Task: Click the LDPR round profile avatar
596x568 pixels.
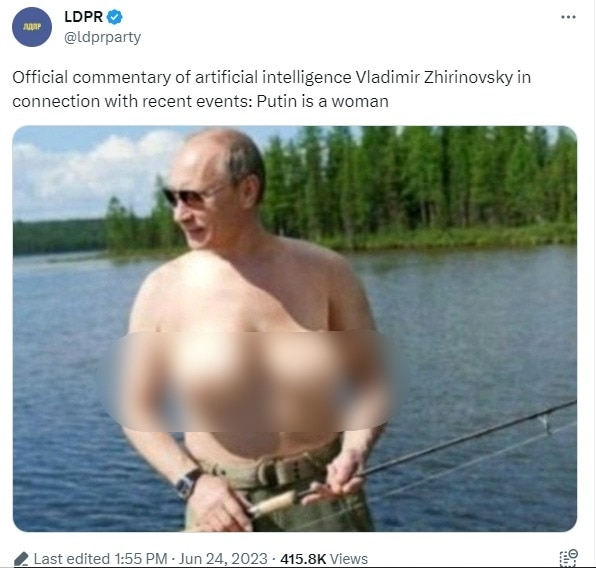Action: click(32, 27)
